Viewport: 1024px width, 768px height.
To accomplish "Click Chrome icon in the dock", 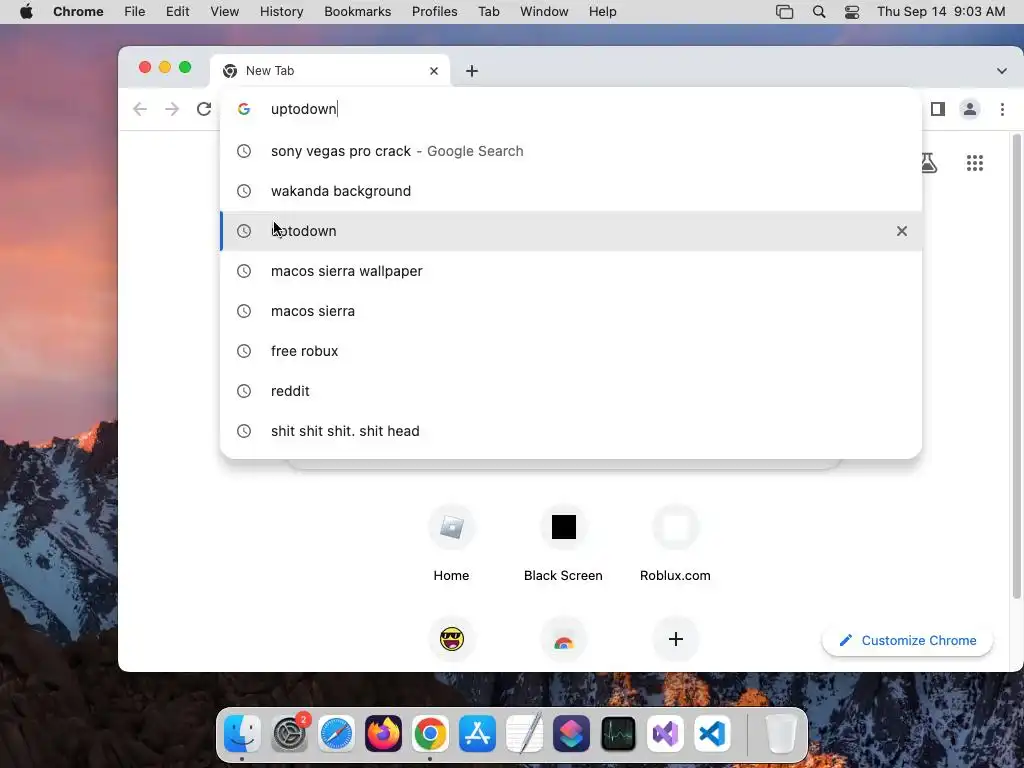I will 430,733.
